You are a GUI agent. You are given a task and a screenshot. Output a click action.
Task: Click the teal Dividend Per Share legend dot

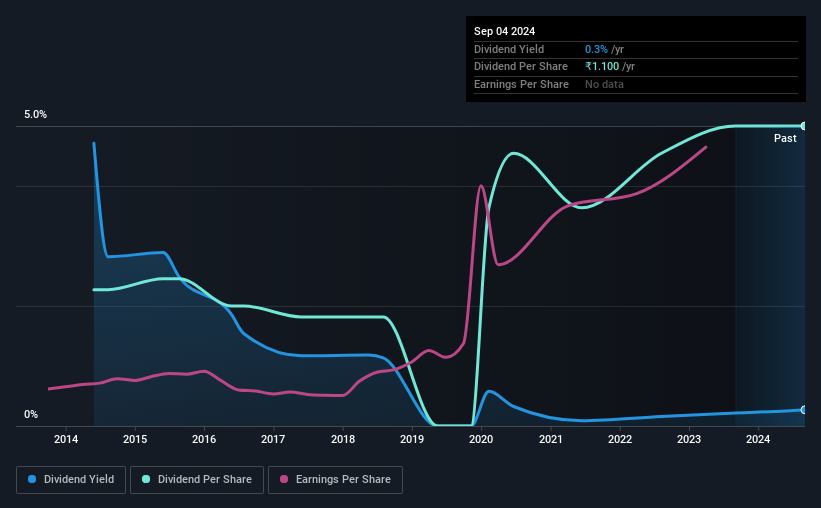146,479
